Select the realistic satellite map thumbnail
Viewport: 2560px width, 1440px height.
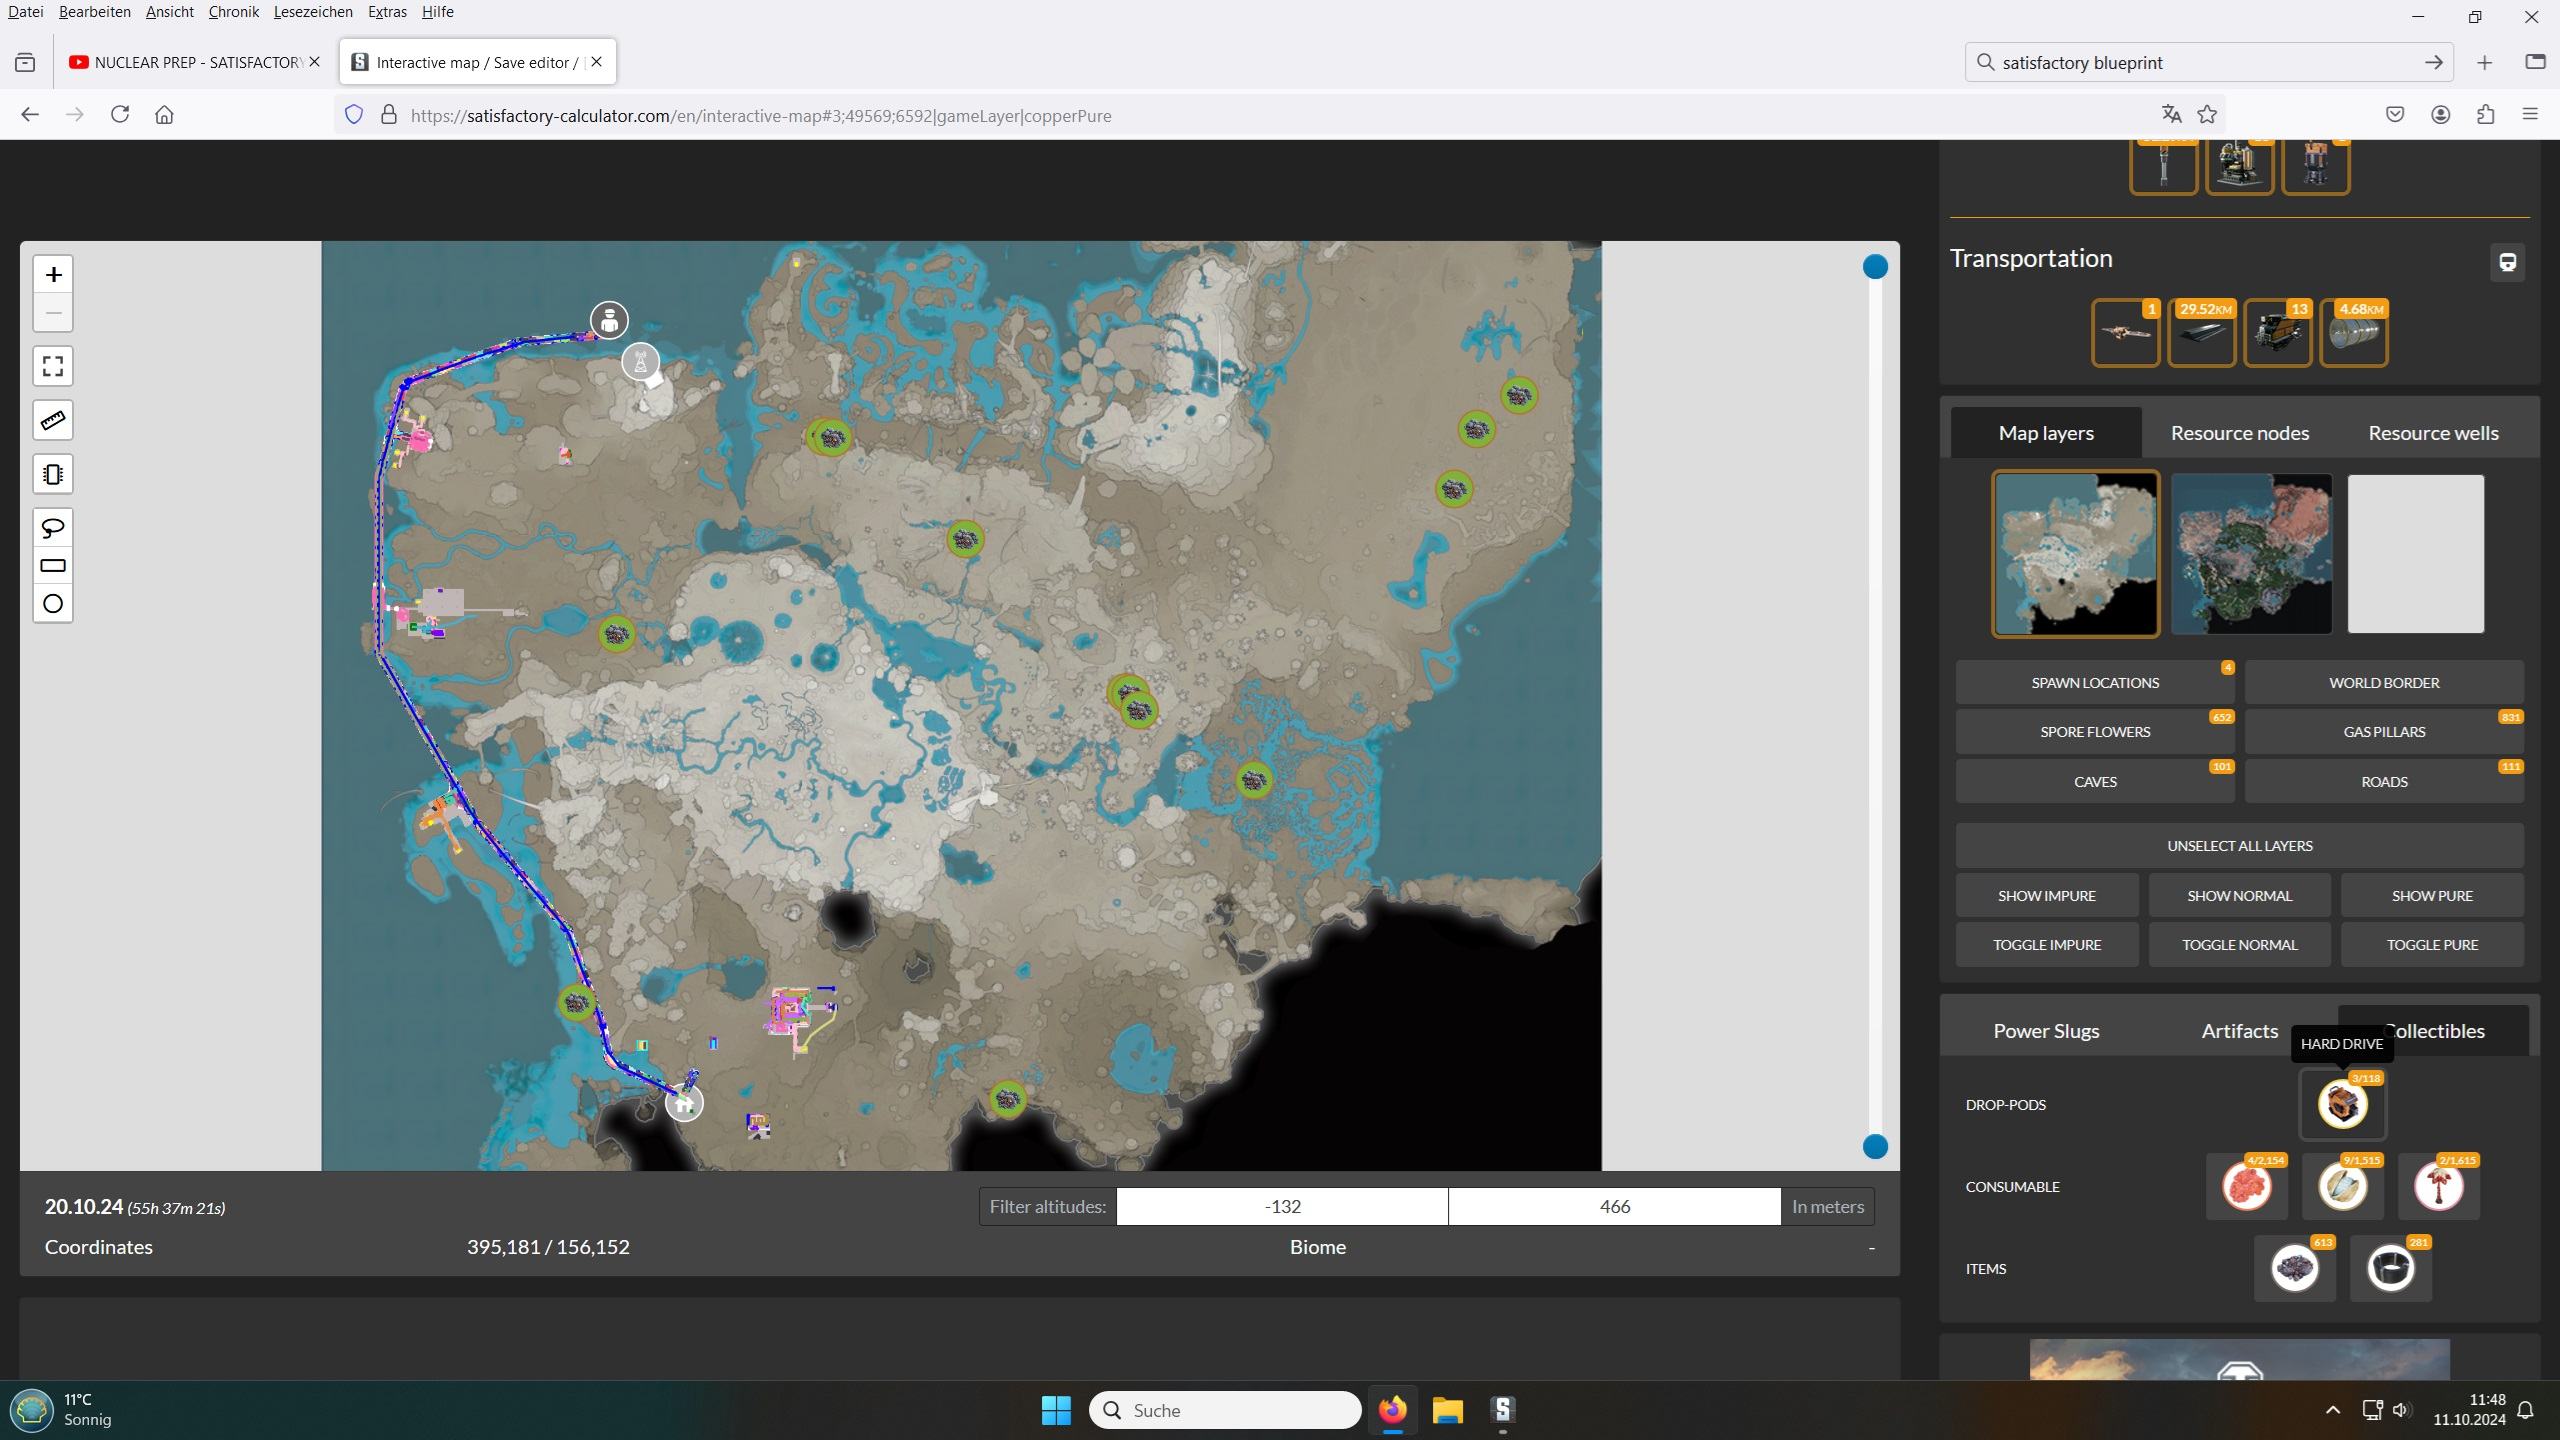(2252, 554)
